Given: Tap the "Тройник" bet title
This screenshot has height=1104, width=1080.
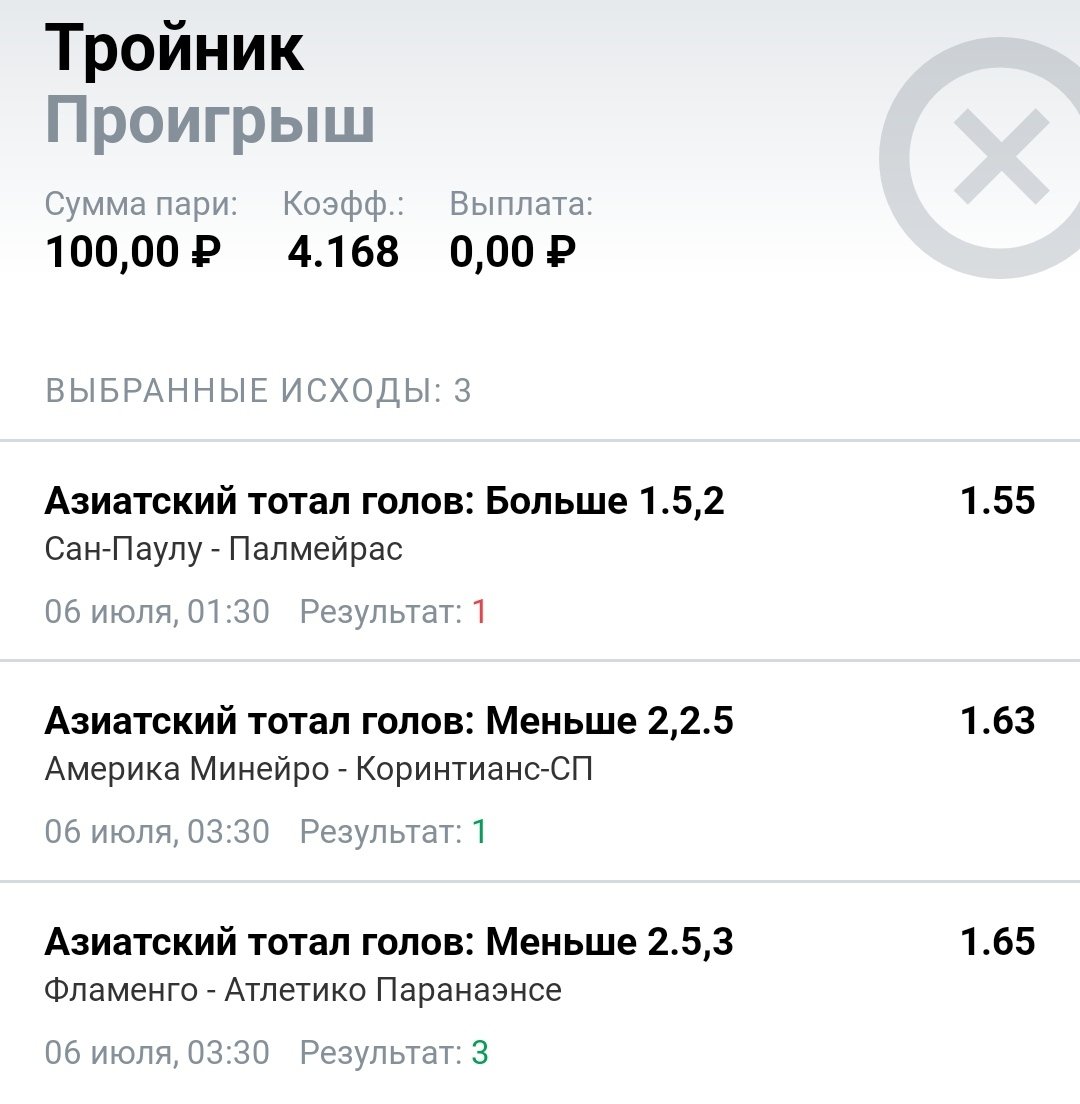Looking at the screenshot, I should 175,48.
